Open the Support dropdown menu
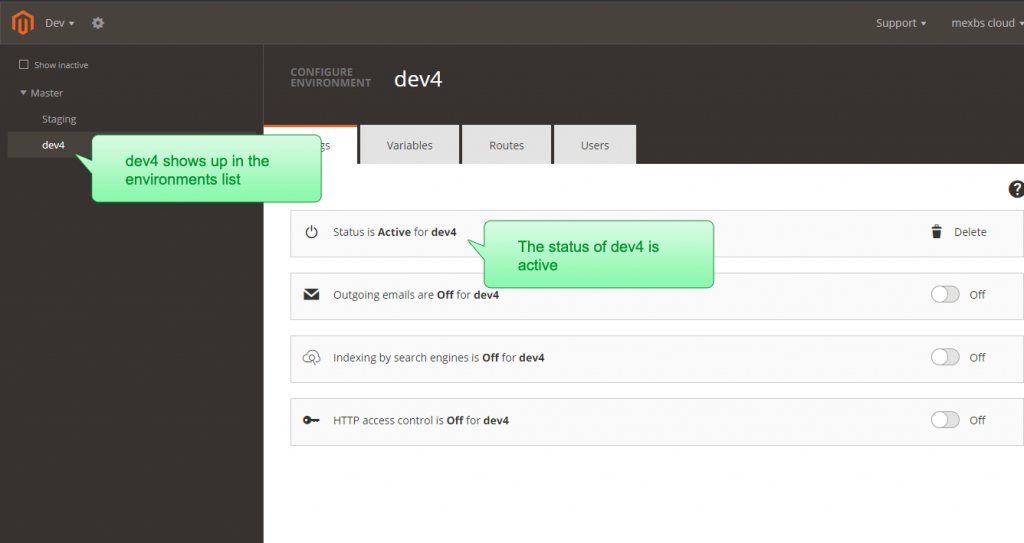1024x543 pixels. tap(901, 23)
